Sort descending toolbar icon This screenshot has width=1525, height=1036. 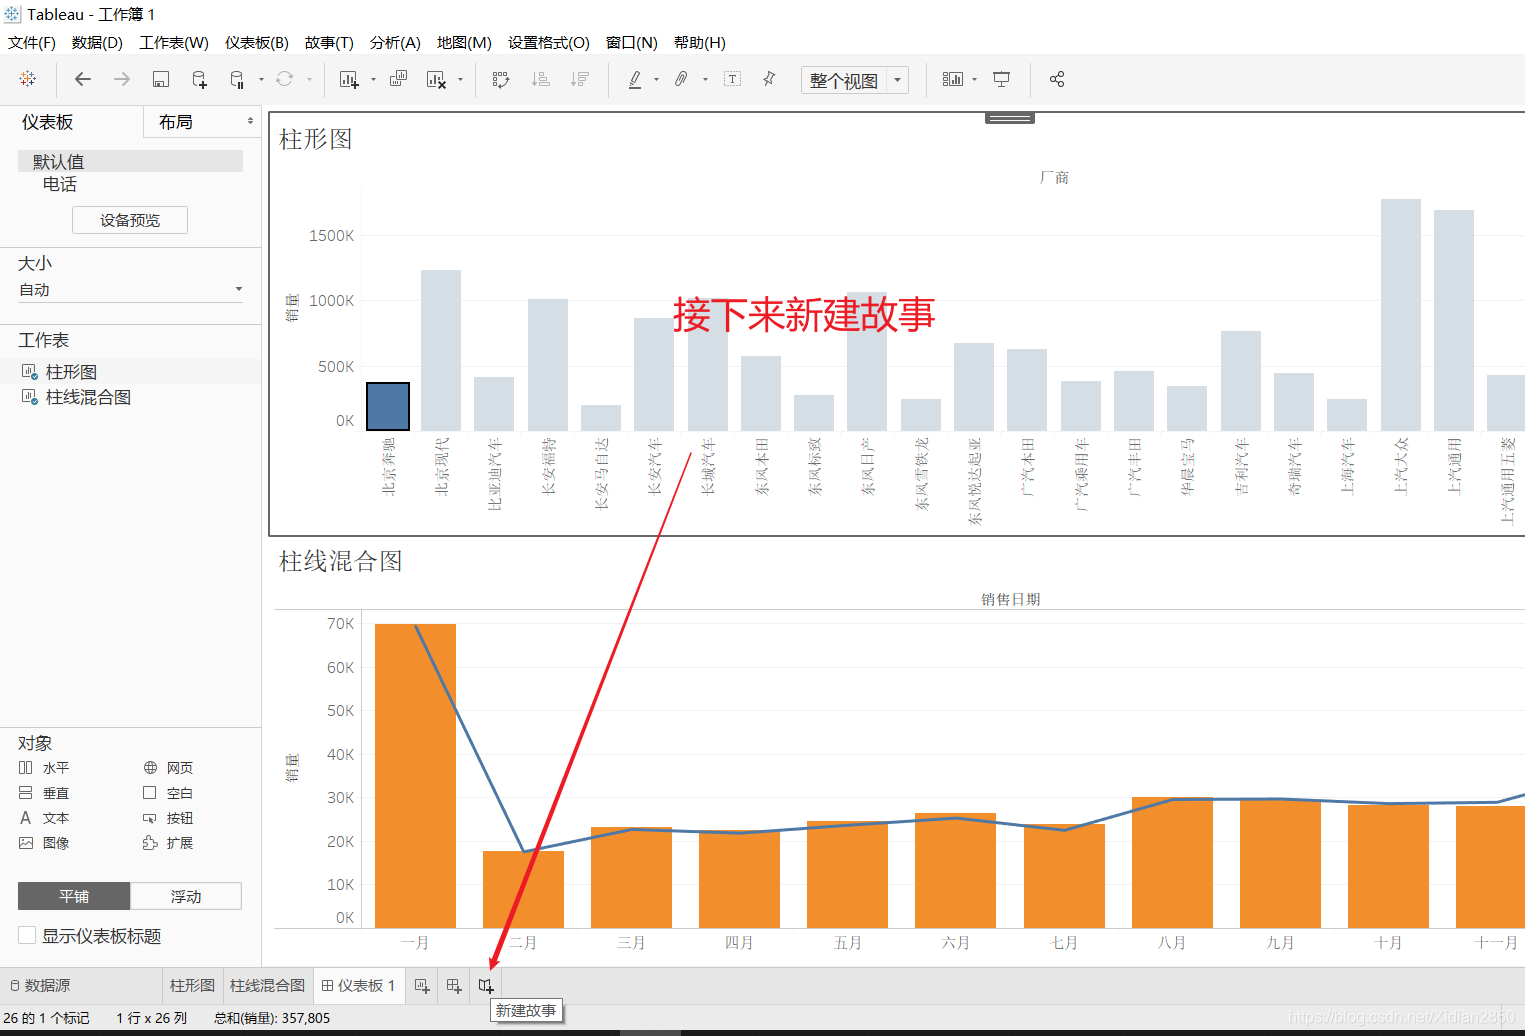580,79
